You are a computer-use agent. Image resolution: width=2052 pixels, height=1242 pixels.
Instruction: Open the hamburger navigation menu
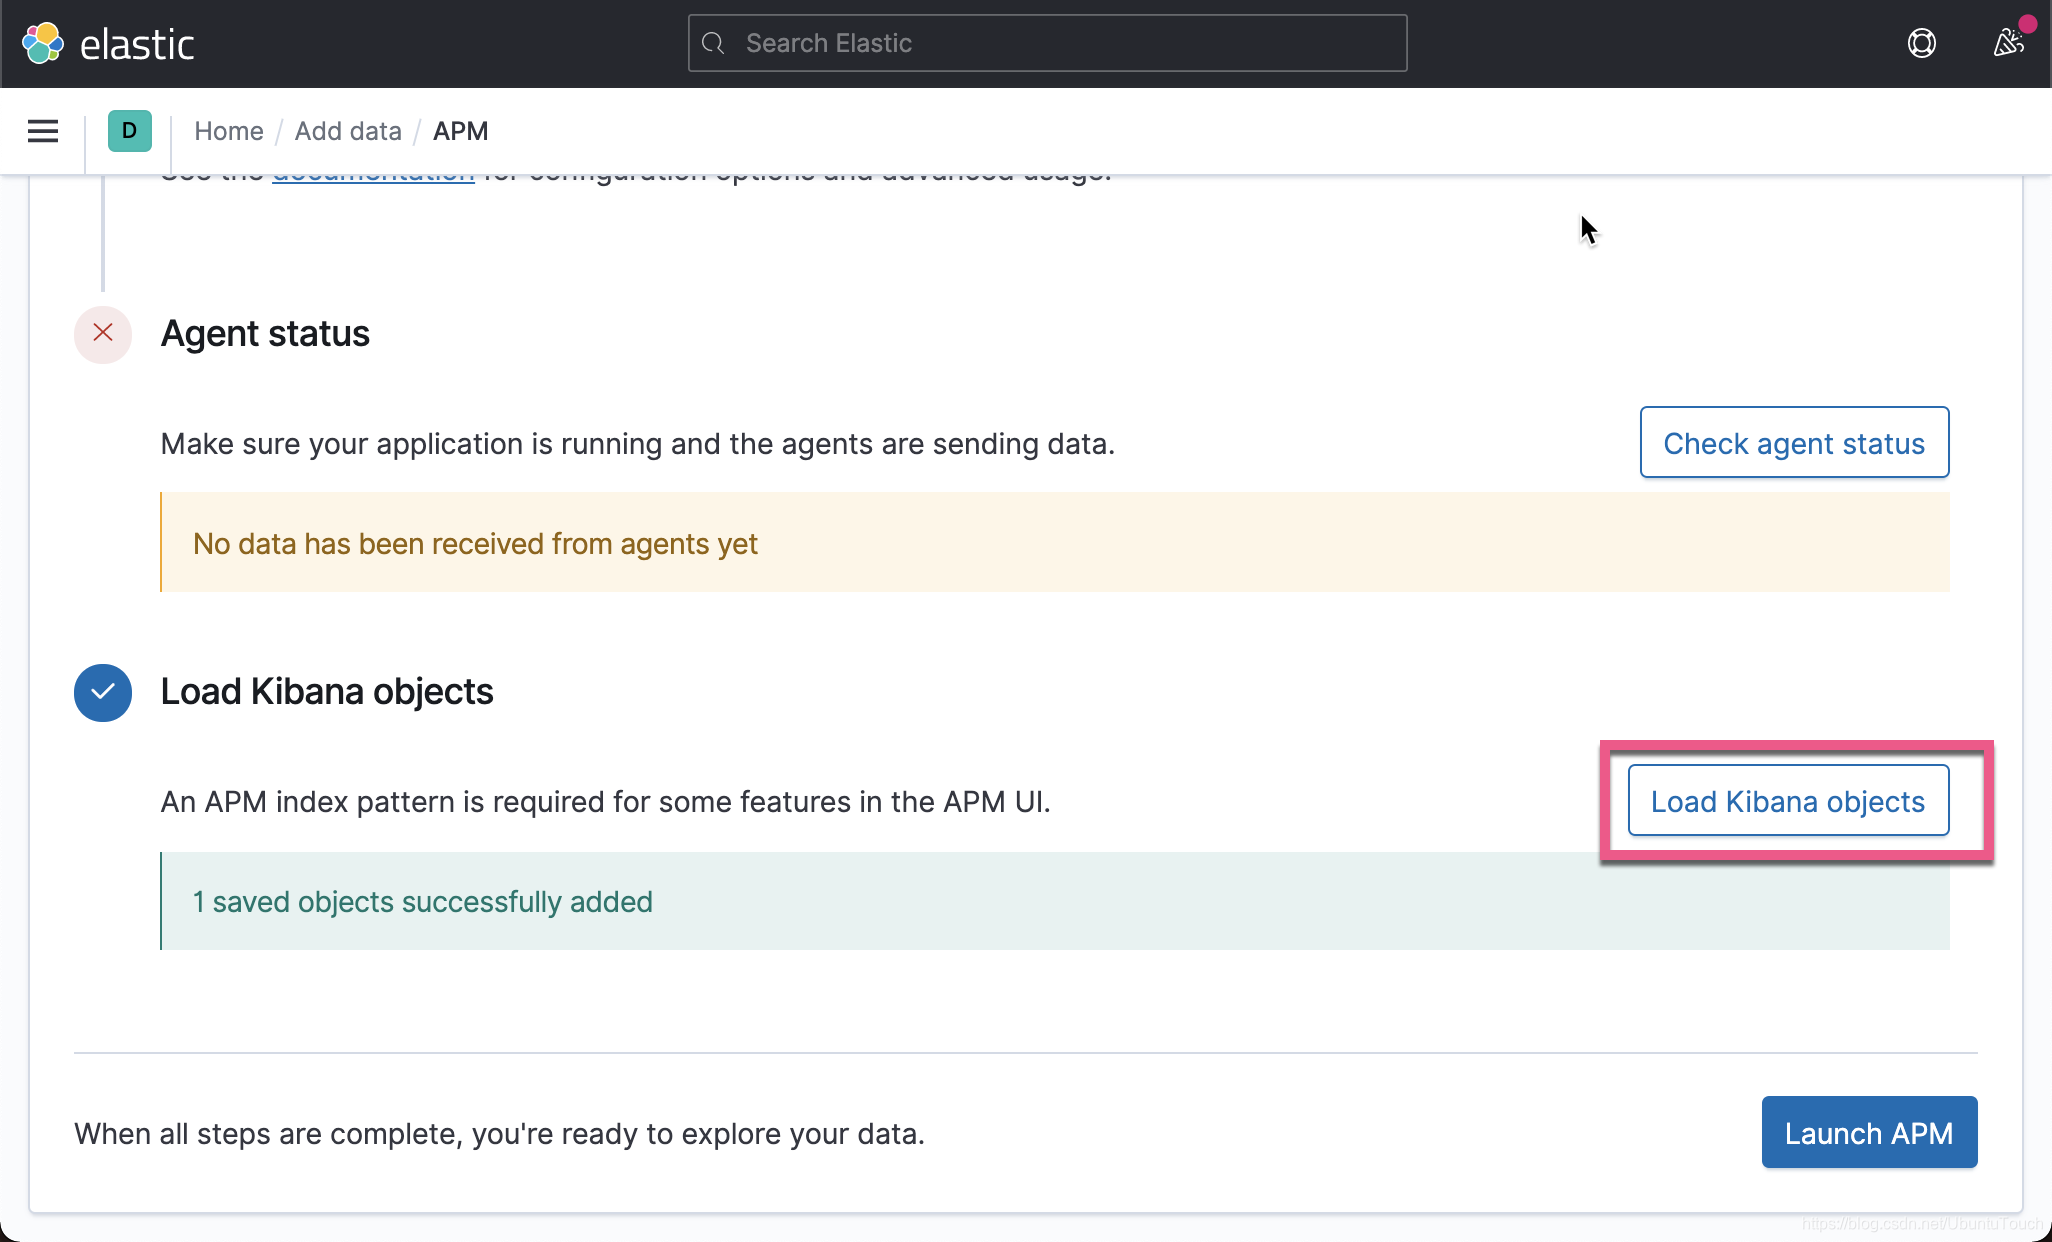coord(43,131)
